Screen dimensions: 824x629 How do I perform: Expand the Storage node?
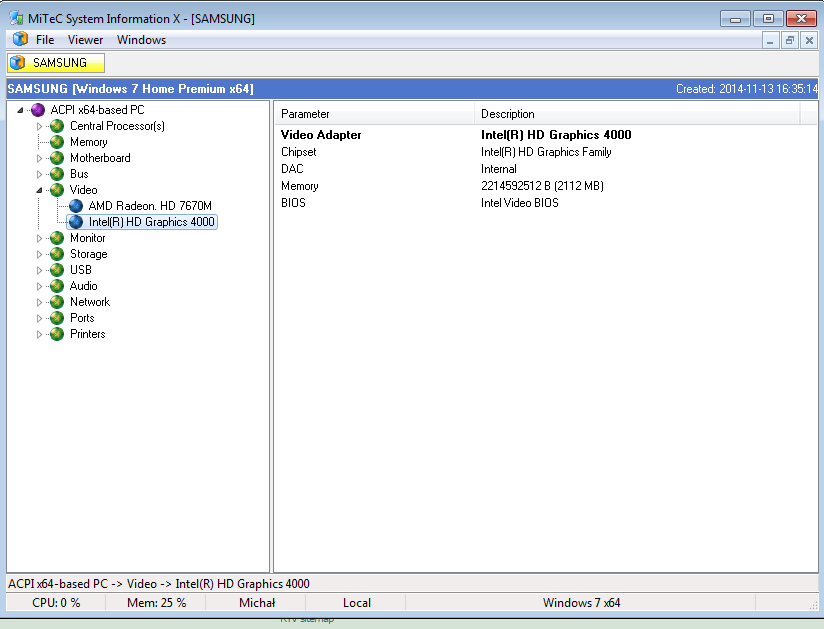coord(39,254)
